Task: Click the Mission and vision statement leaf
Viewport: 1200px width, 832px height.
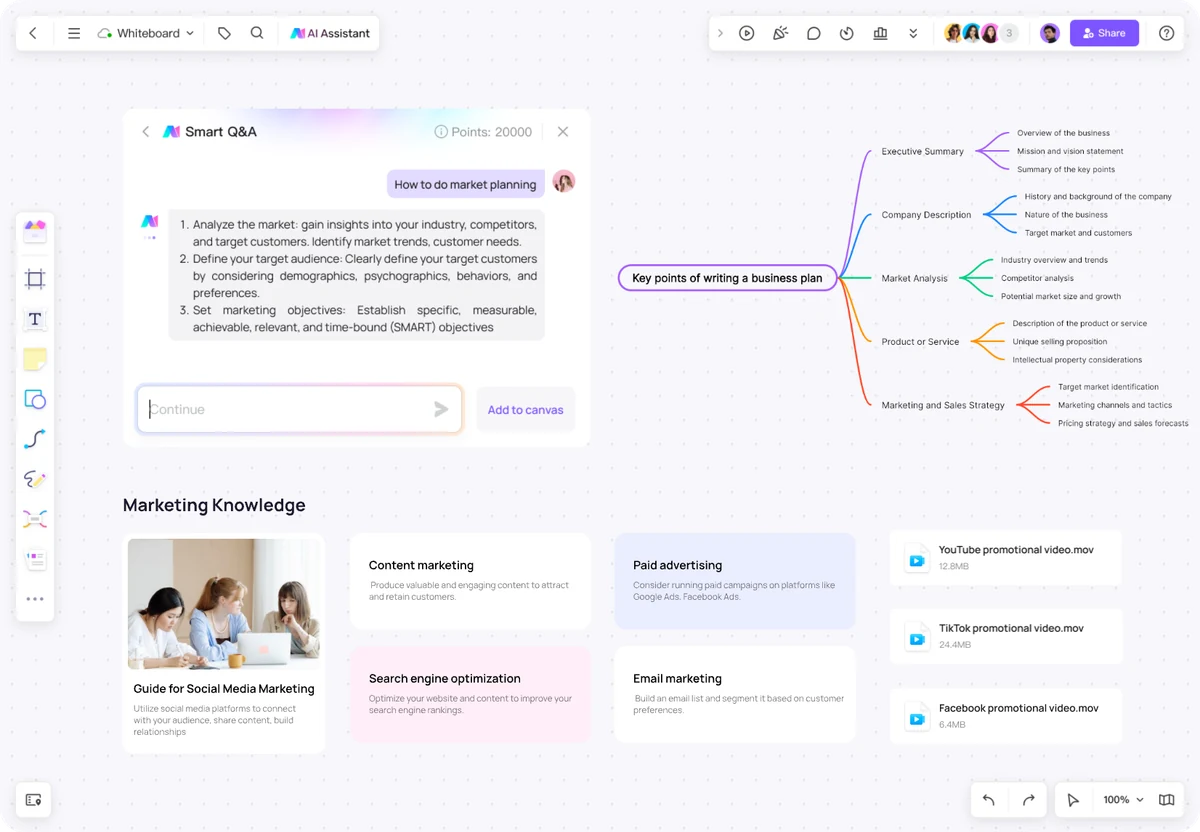Action: coord(1070,151)
